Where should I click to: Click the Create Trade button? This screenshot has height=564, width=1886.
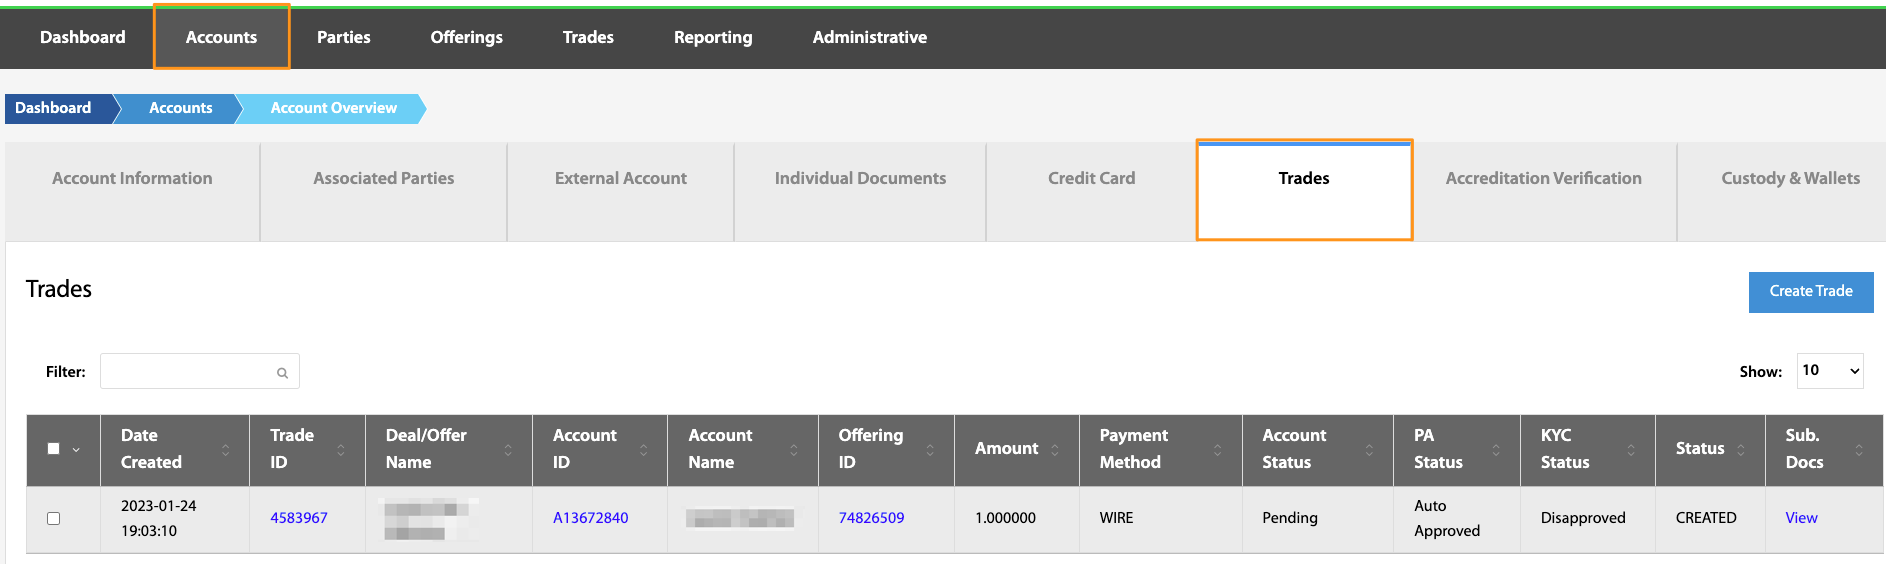[1811, 292]
